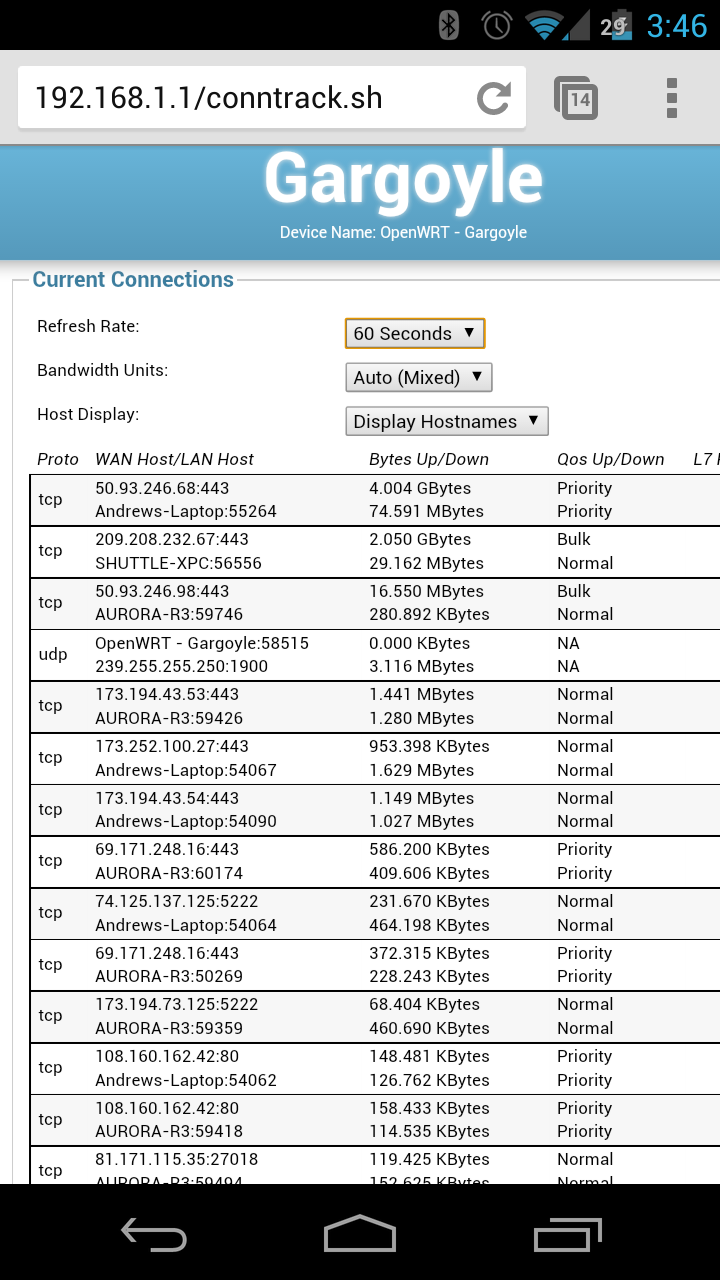Click the 74.591 MBytes value
This screenshot has height=1280, width=720.
426,511
